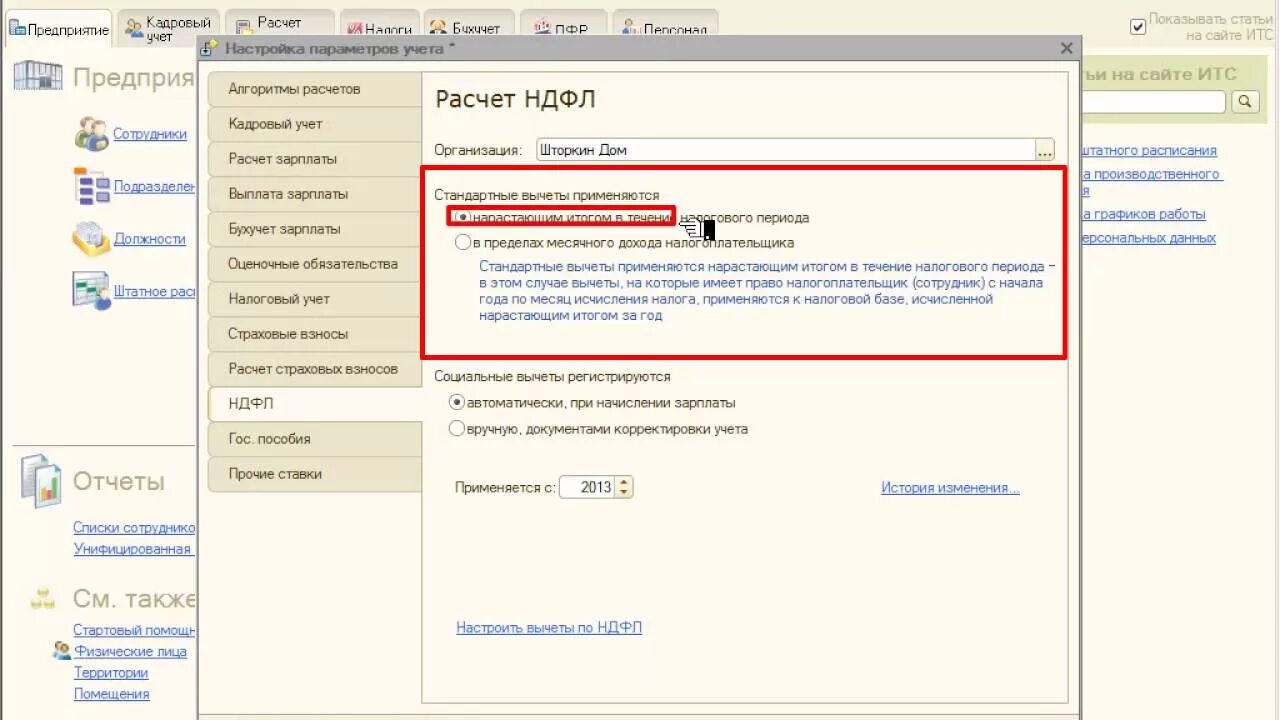Click the Должности icon
Viewport: 1280px width, 720px height.
tap(92, 239)
